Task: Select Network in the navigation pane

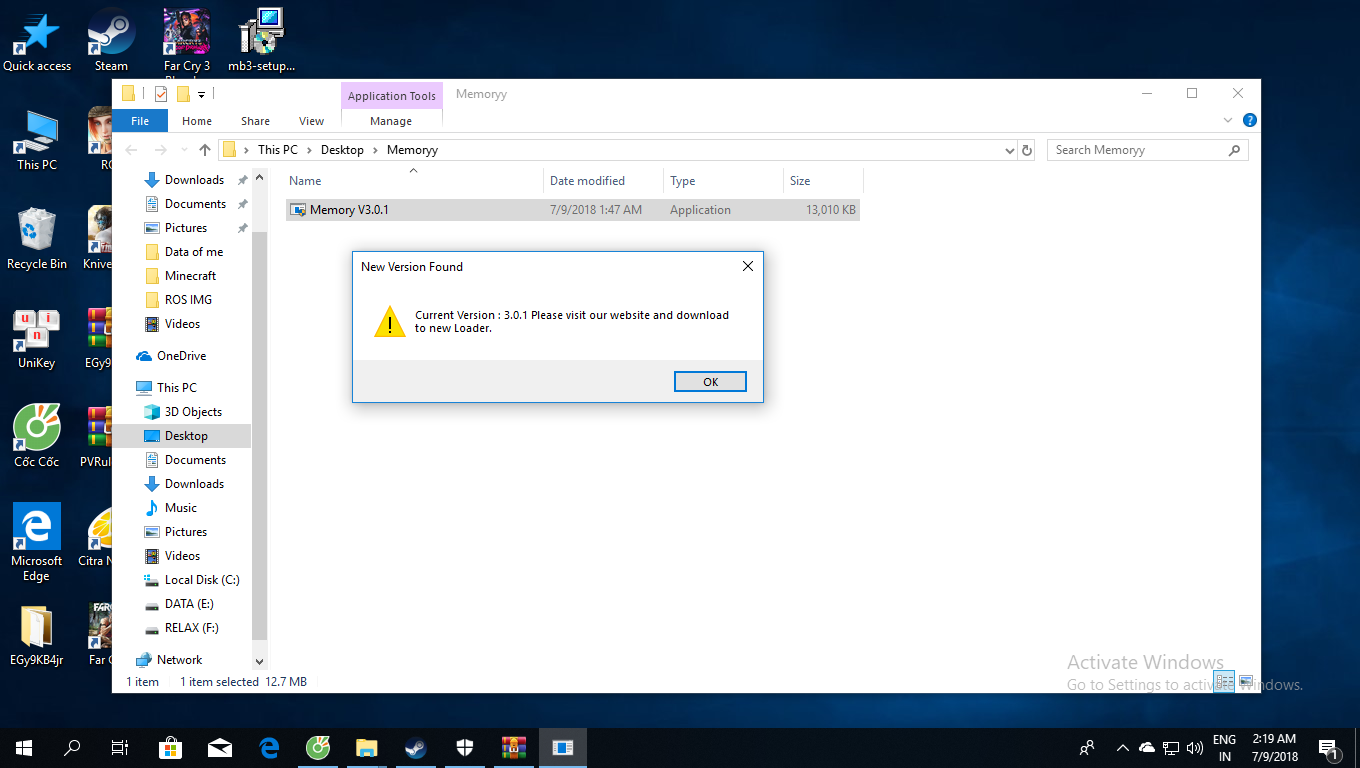Action: pos(179,660)
